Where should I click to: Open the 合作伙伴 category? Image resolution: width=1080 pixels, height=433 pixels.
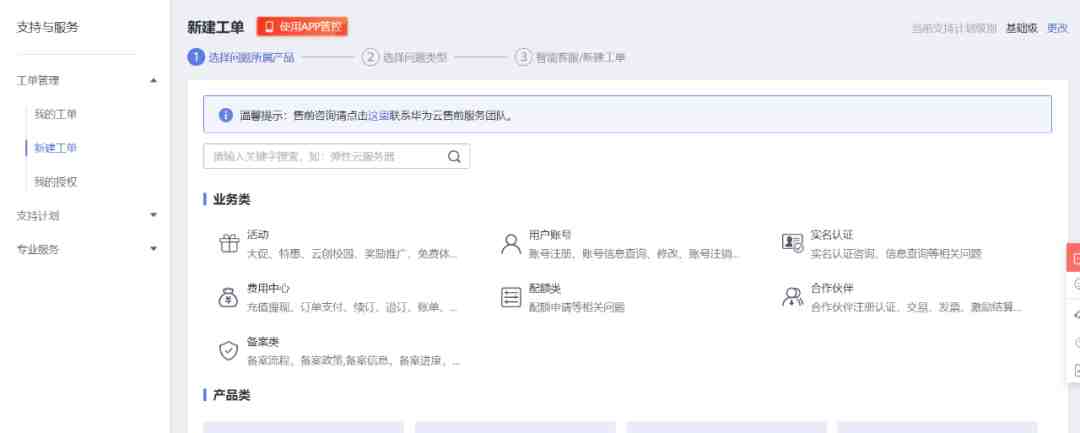(x=832, y=288)
